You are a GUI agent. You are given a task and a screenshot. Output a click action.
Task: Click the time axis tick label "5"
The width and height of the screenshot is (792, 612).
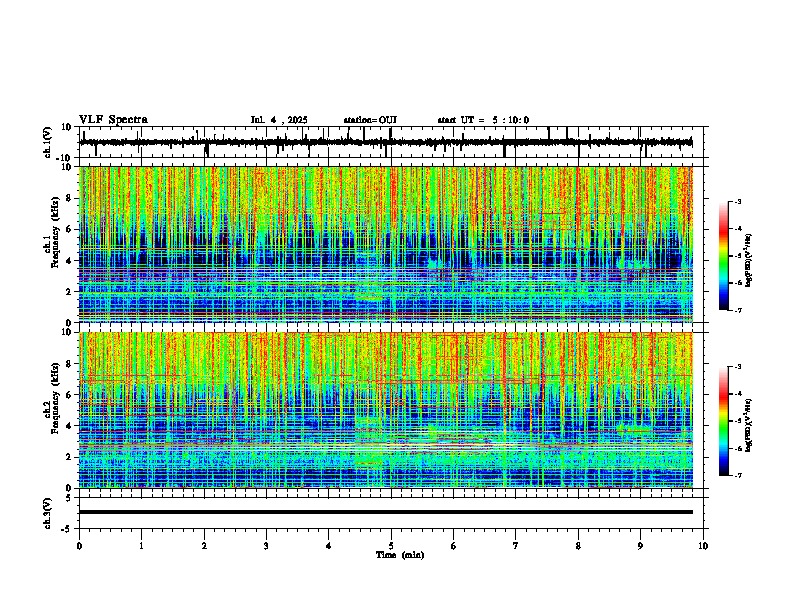coord(391,545)
